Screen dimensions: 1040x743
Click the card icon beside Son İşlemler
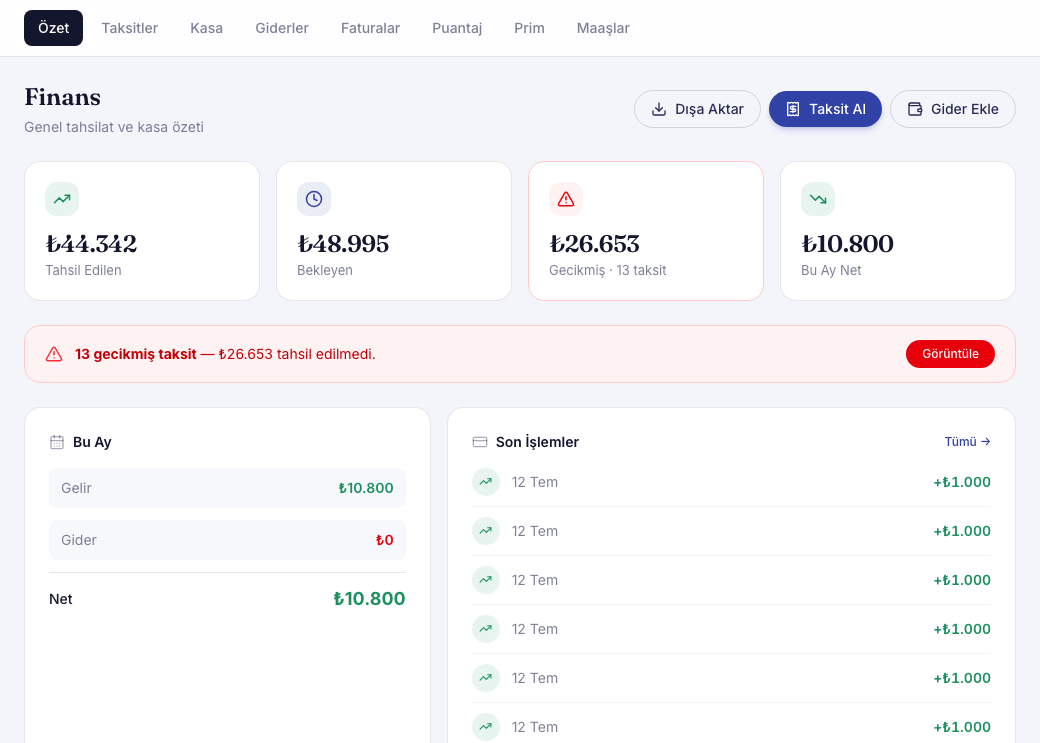[x=480, y=442]
